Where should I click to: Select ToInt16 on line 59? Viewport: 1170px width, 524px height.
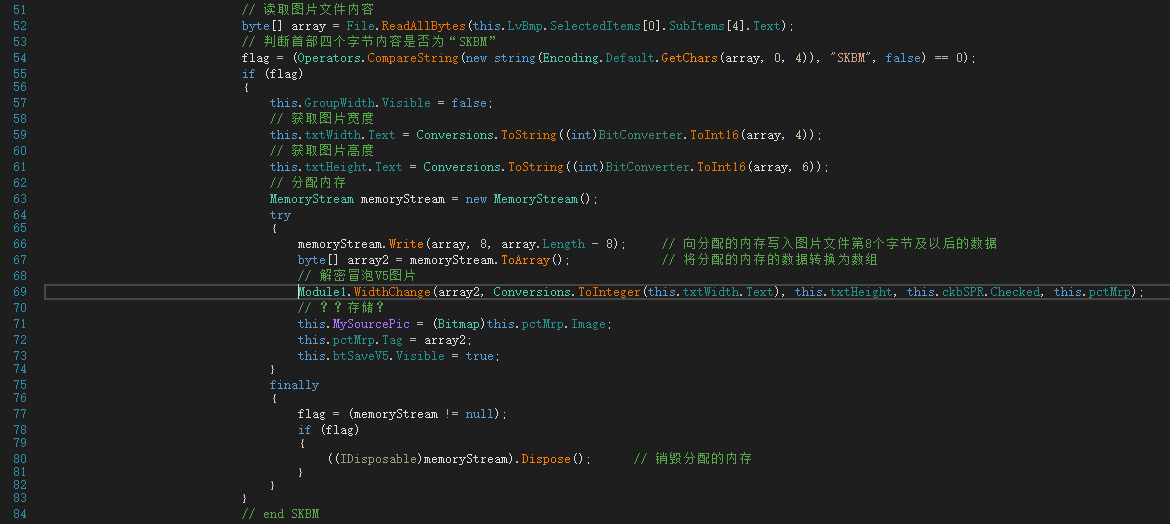[714, 134]
